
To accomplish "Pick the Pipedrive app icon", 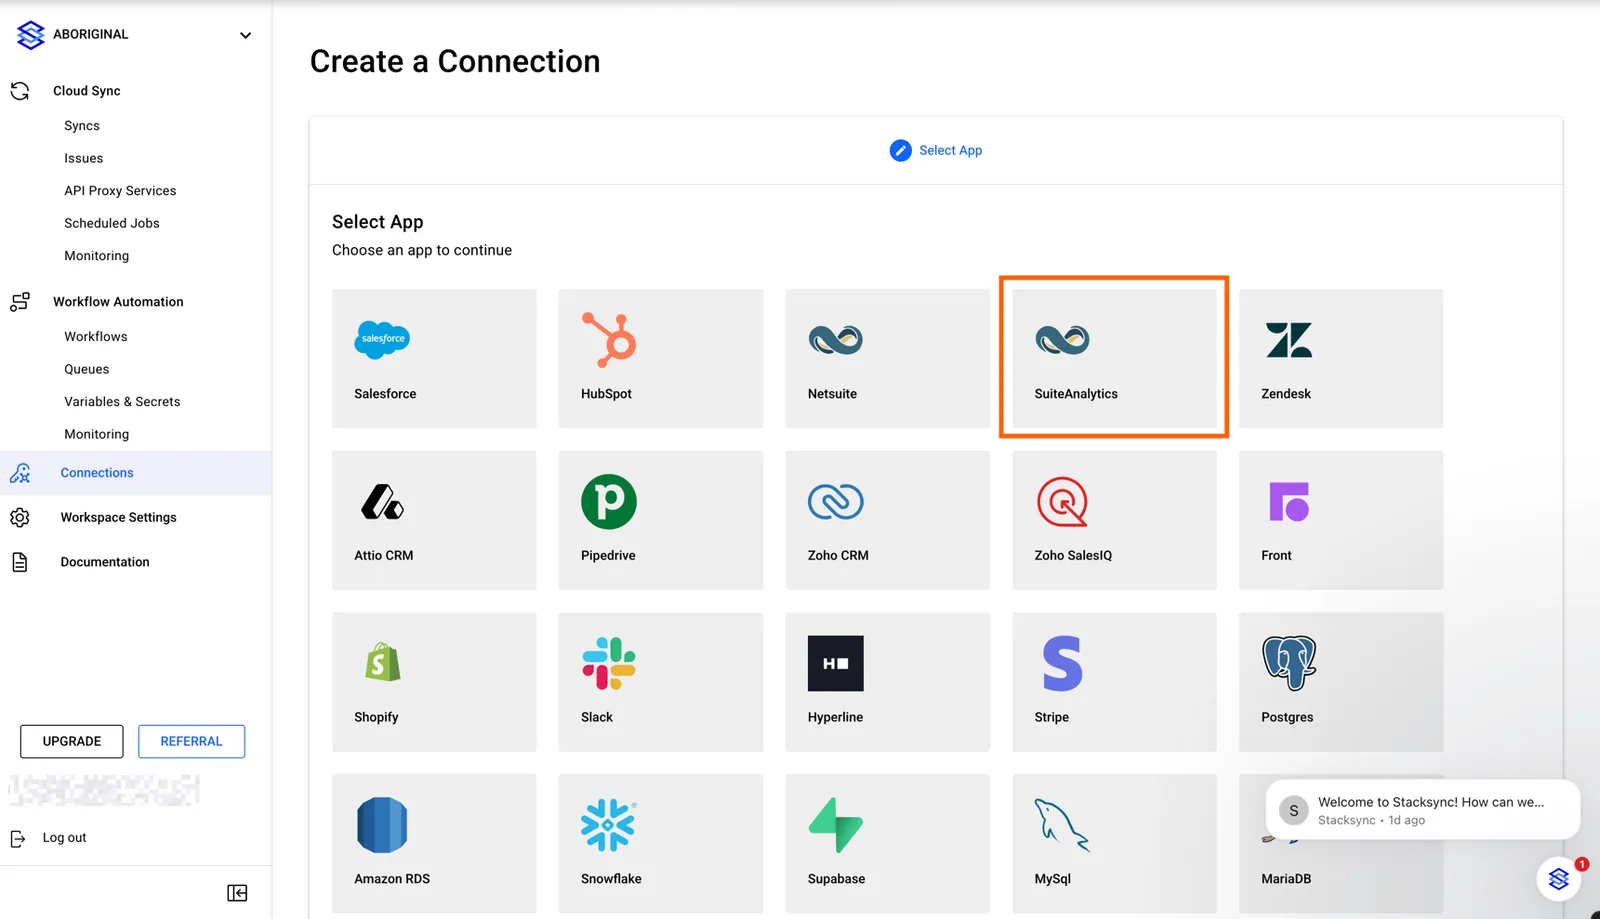I will pyautogui.click(x=609, y=502).
